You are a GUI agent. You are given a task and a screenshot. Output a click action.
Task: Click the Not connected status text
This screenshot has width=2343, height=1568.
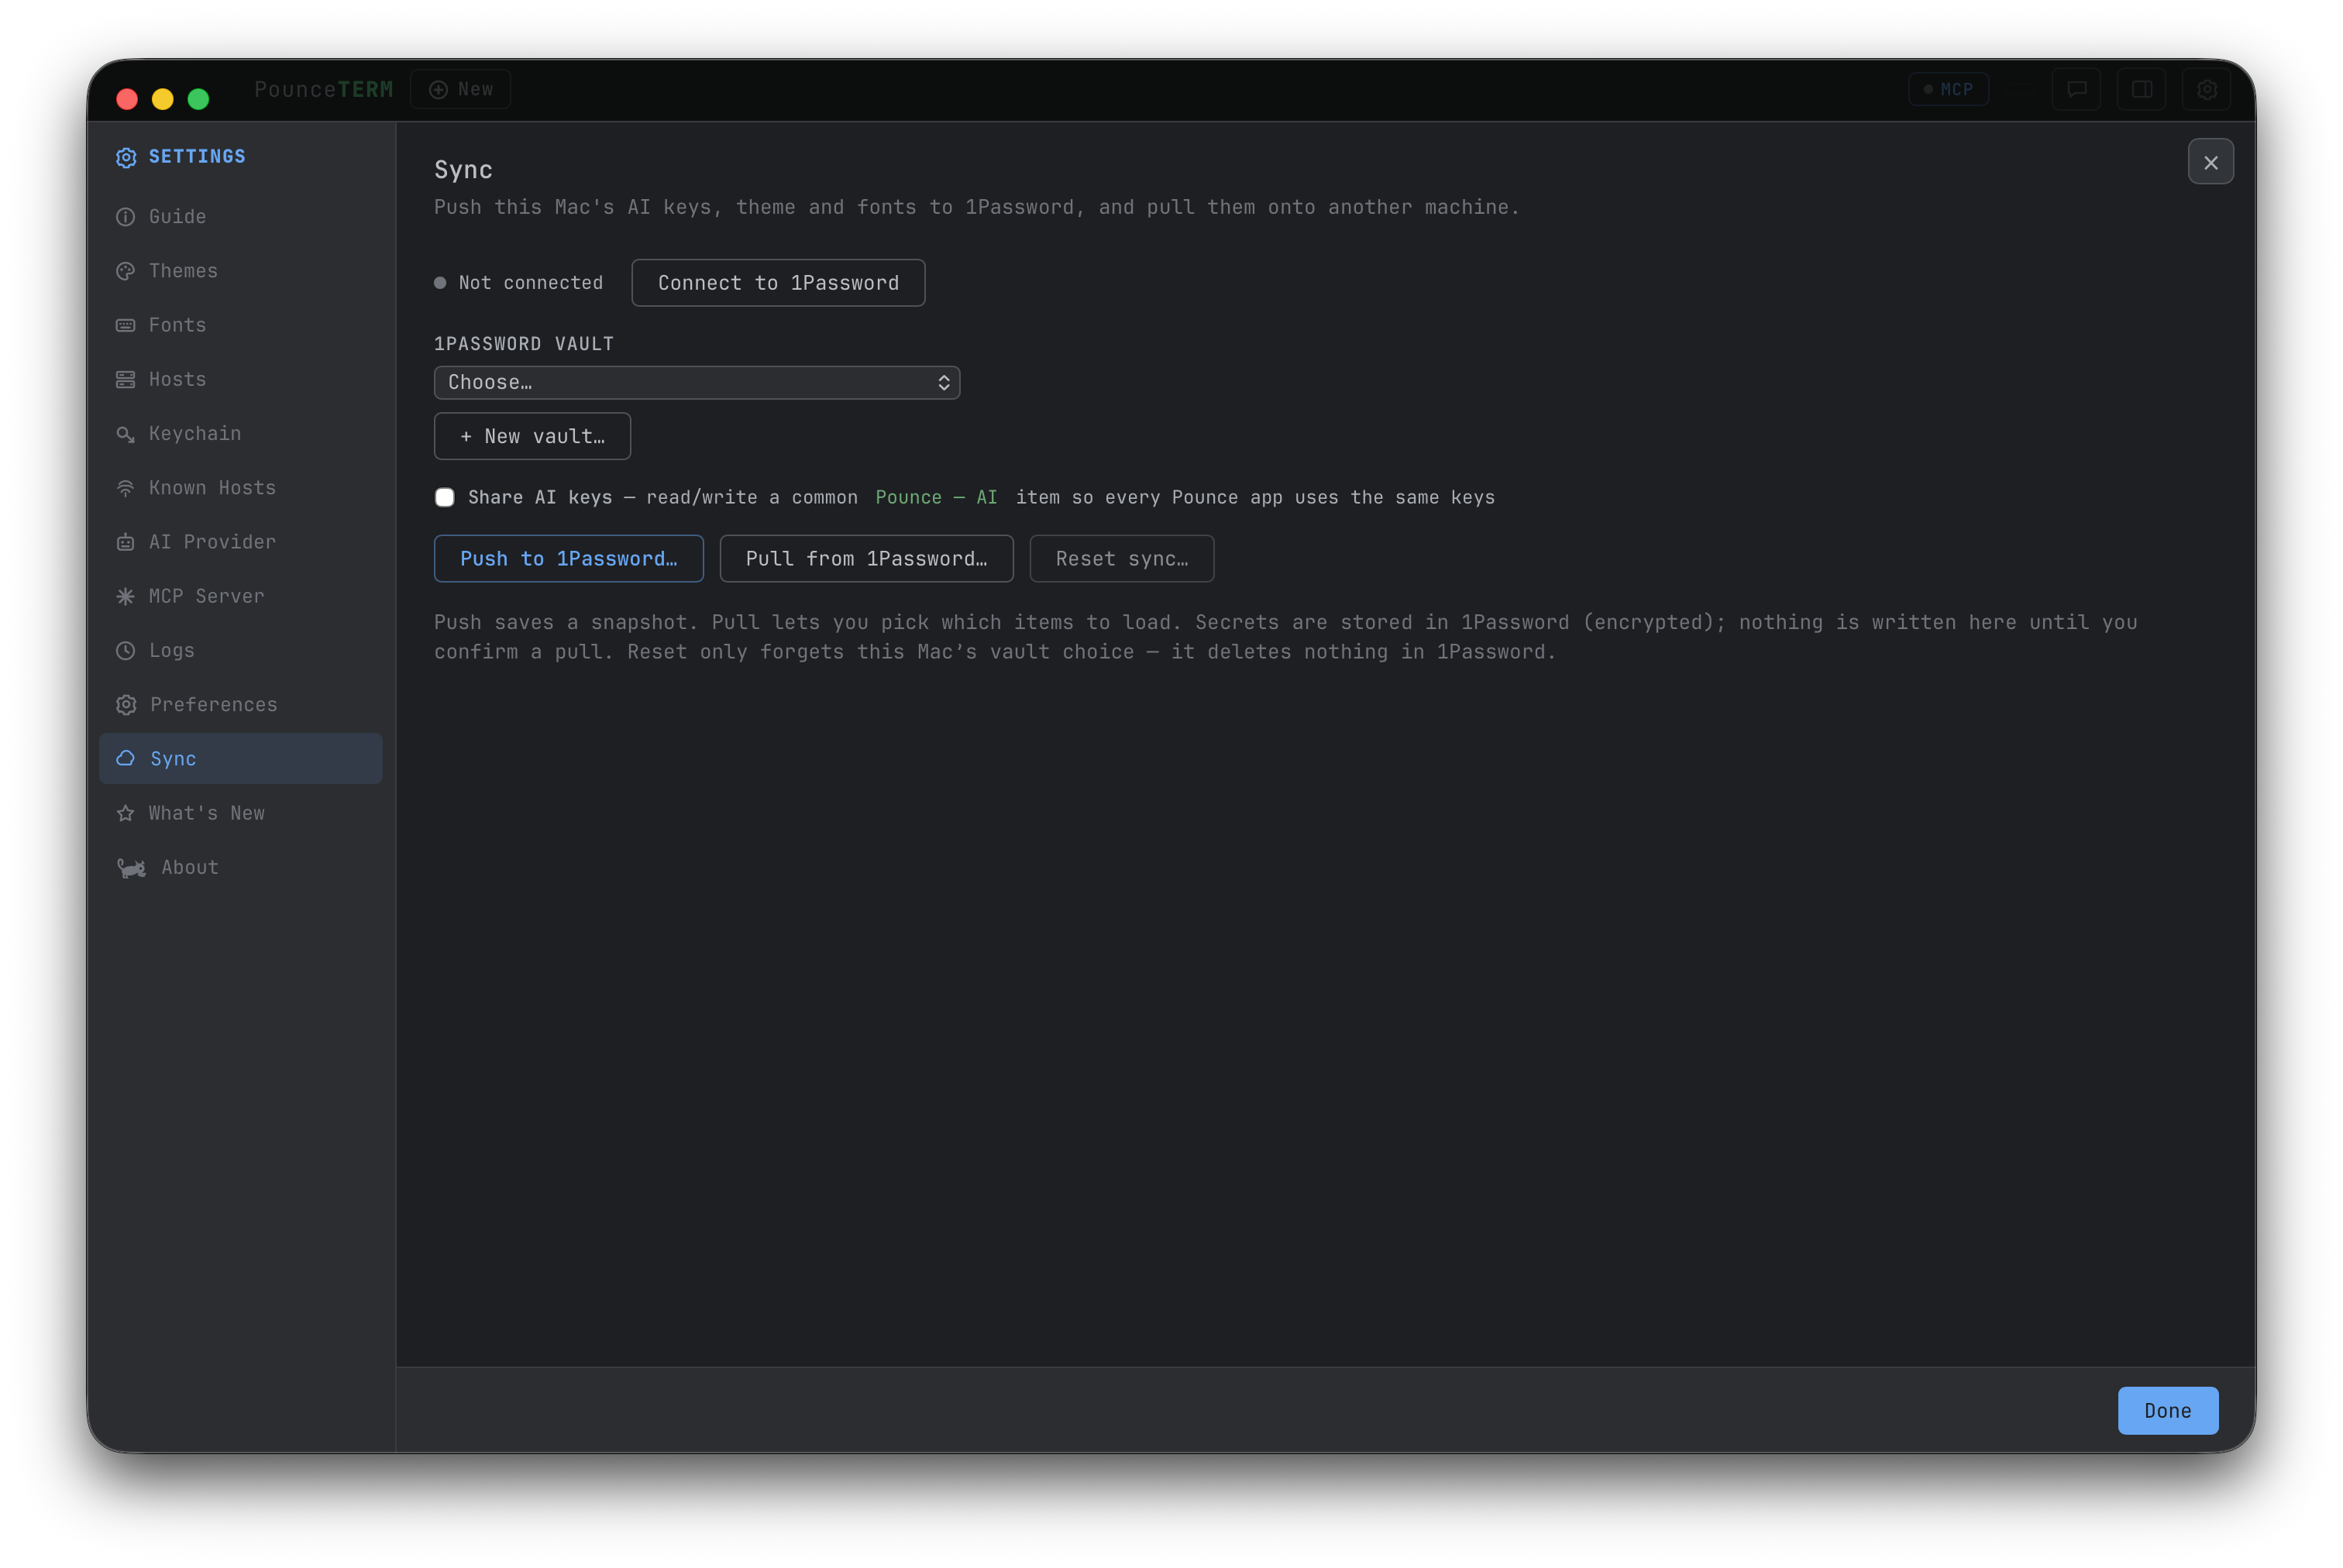click(x=531, y=283)
